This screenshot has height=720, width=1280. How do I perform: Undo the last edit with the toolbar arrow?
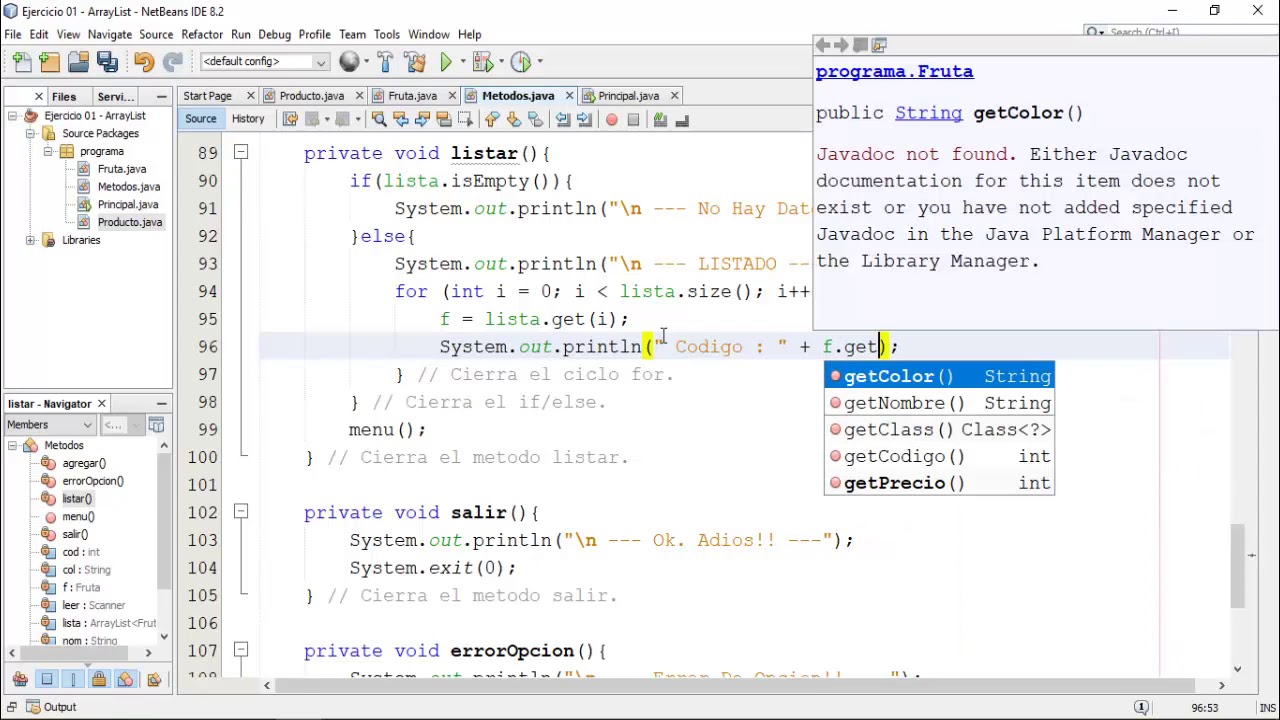[143, 62]
